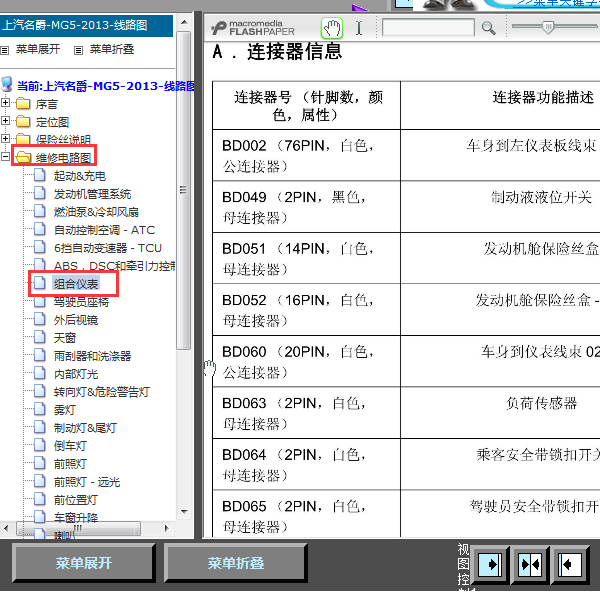Open 6挡自动变速器 - TCU document

pos(108,248)
